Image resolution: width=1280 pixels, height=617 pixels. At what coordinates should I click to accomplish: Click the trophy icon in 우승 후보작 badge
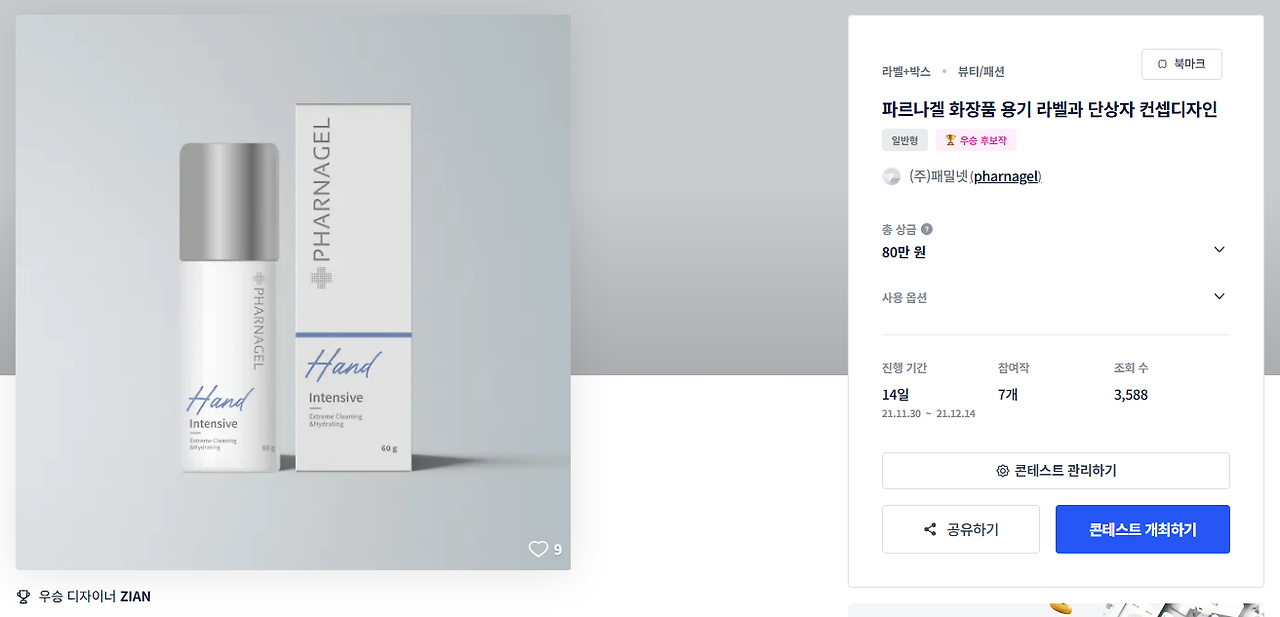tap(950, 140)
